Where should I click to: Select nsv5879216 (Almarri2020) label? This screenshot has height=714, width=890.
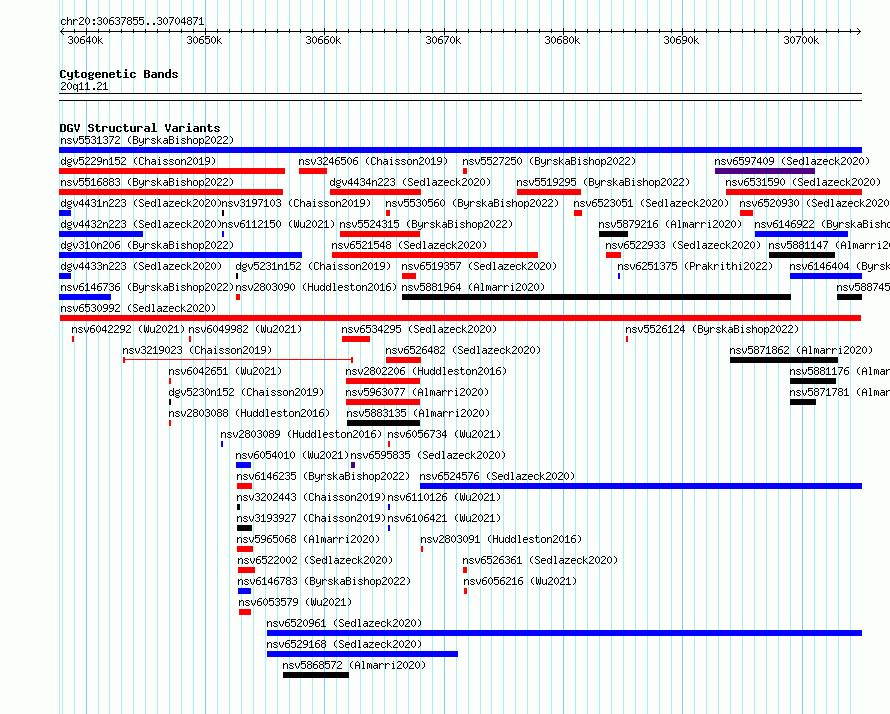[670, 224]
